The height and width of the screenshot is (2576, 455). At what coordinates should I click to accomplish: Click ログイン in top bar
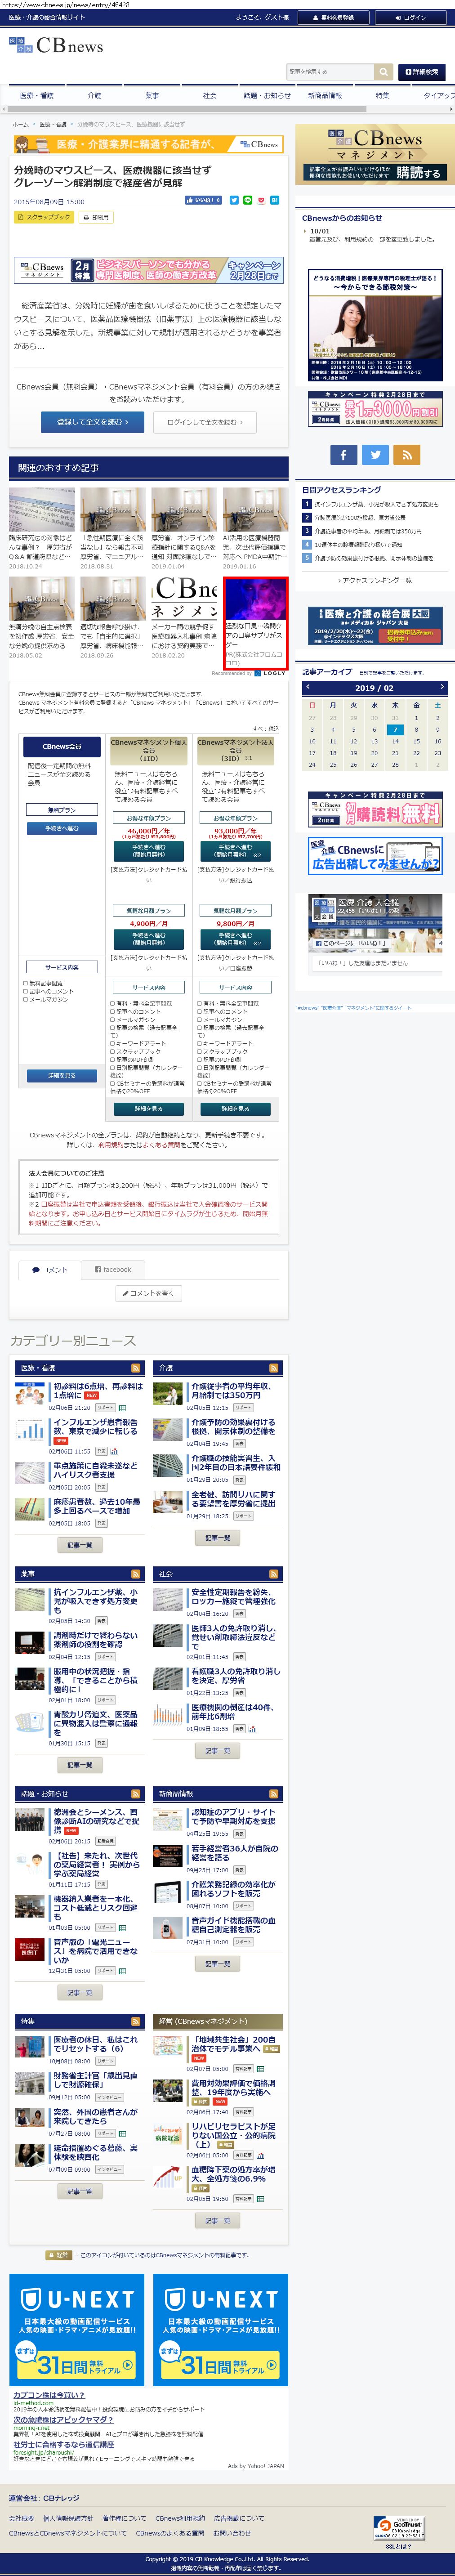[410, 17]
